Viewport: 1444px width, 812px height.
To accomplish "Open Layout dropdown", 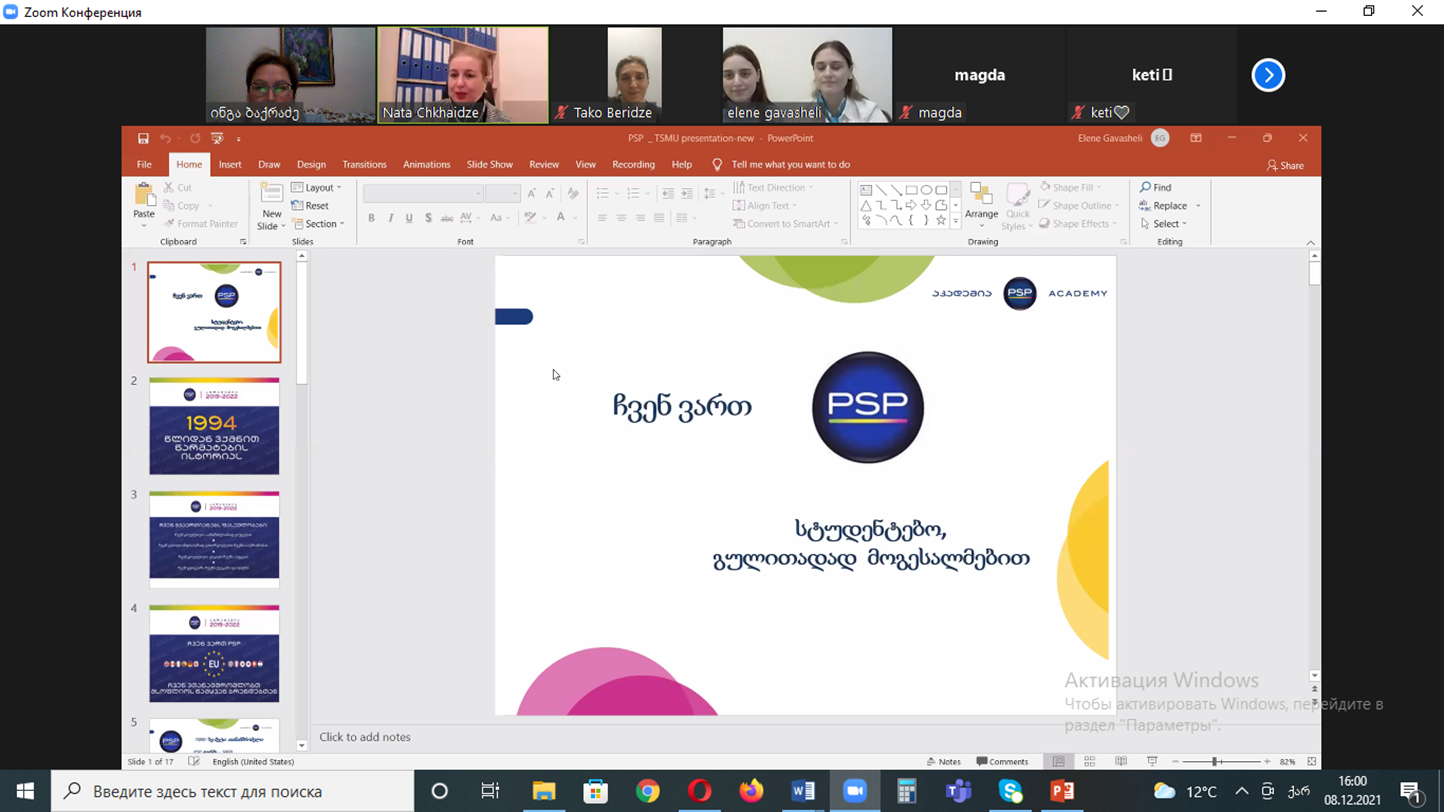I will 316,188.
